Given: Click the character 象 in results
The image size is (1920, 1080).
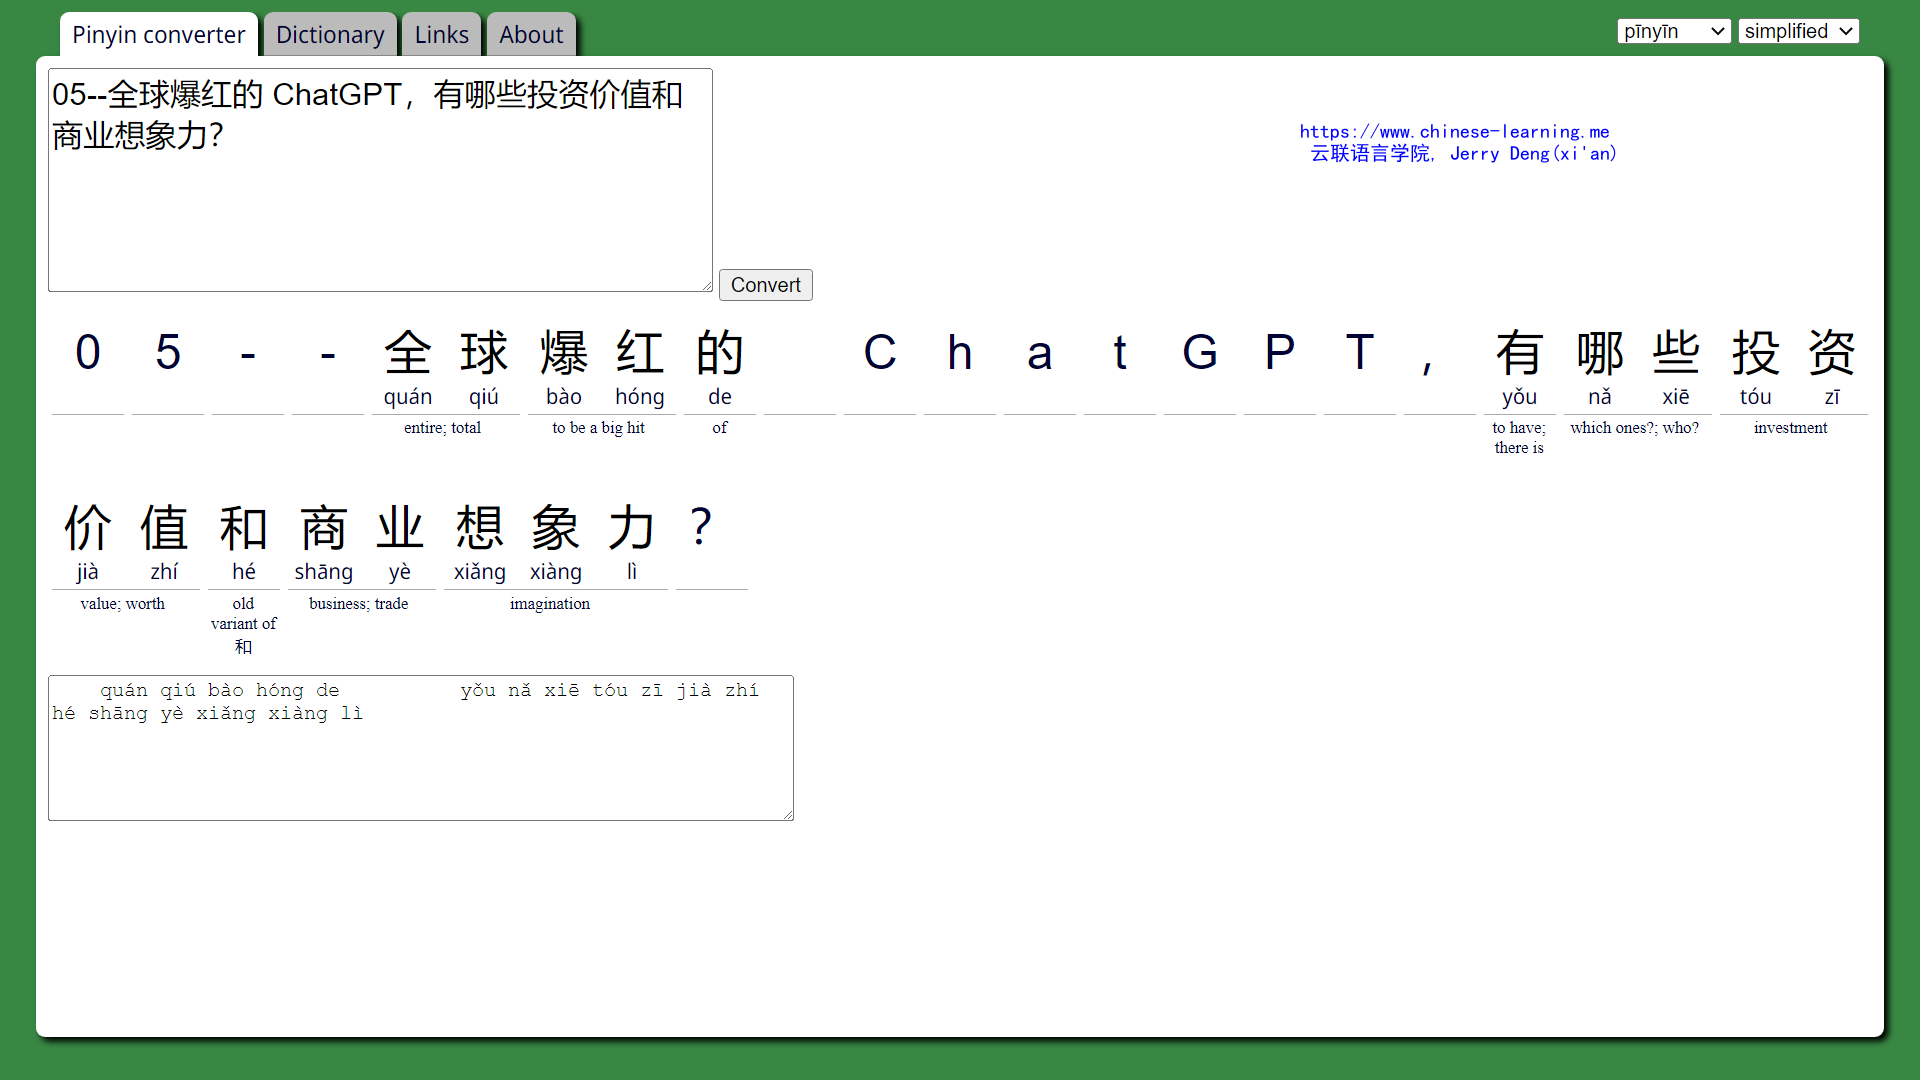Looking at the screenshot, I should pos(556,528).
